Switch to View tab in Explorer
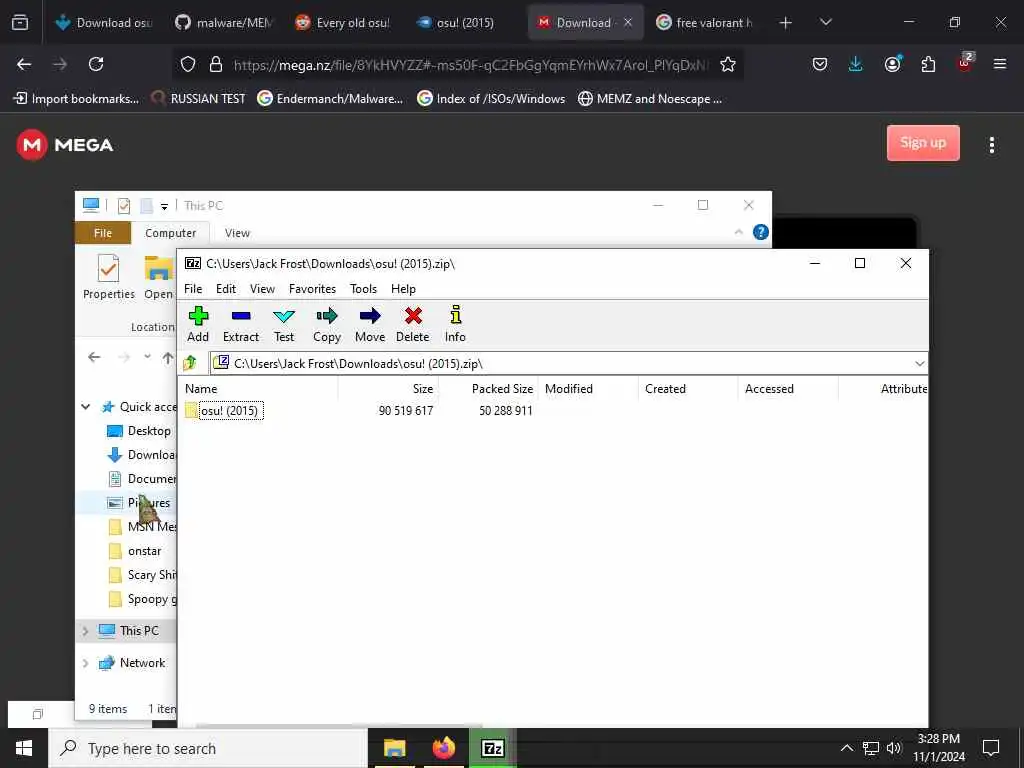1024x768 pixels. [237, 233]
